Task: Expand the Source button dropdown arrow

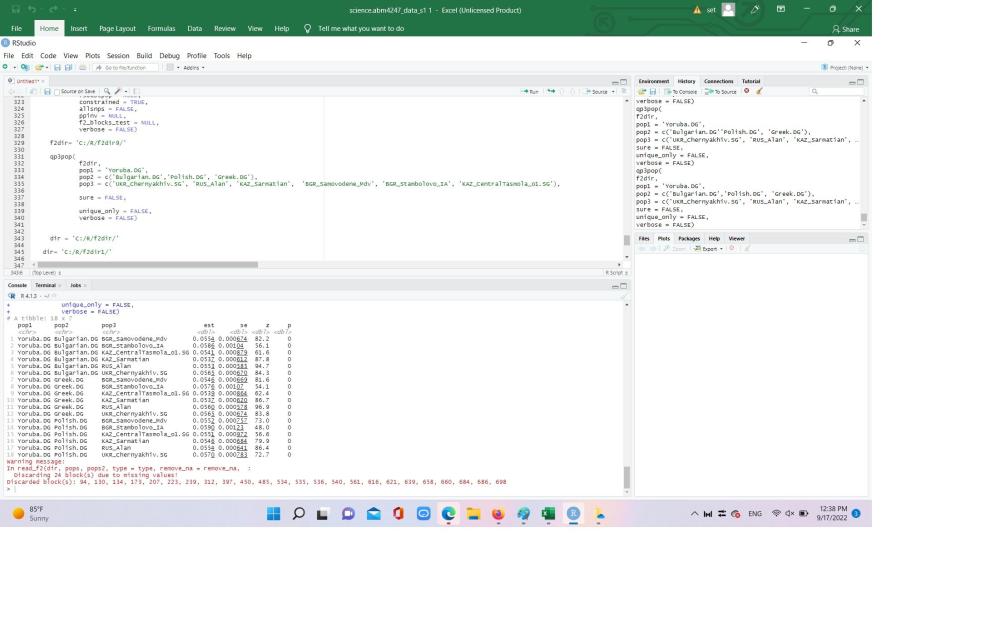Action: point(611,91)
